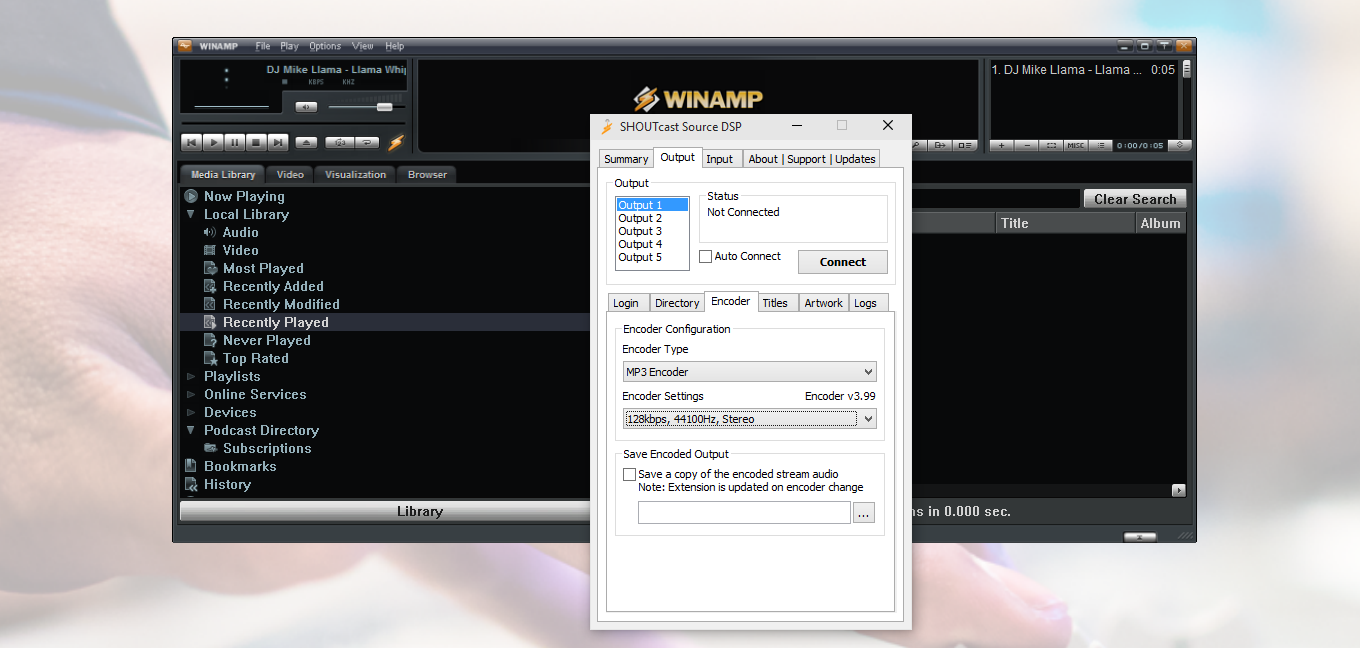Open the Encoder Settings bitrate dropdown
The width and height of the screenshot is (1360, 648).
(750, 419)
